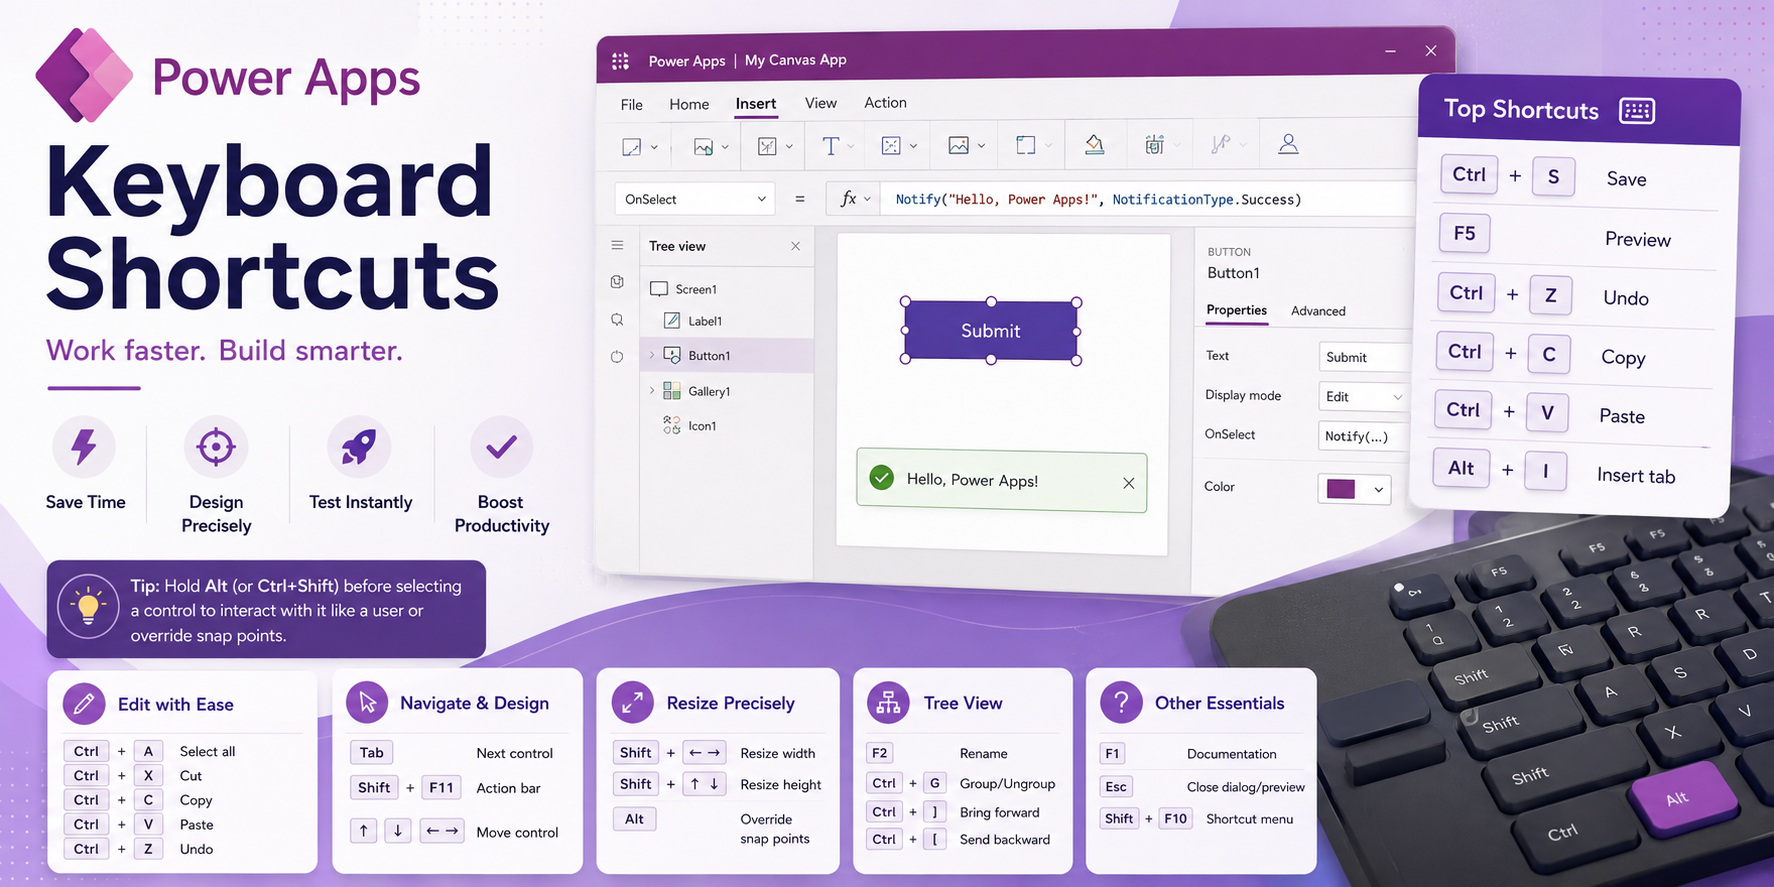The width and height of the screenshot is (1774, 887).
Task: Click the hamburger menu icon beside Tree view
Action: 617,245
